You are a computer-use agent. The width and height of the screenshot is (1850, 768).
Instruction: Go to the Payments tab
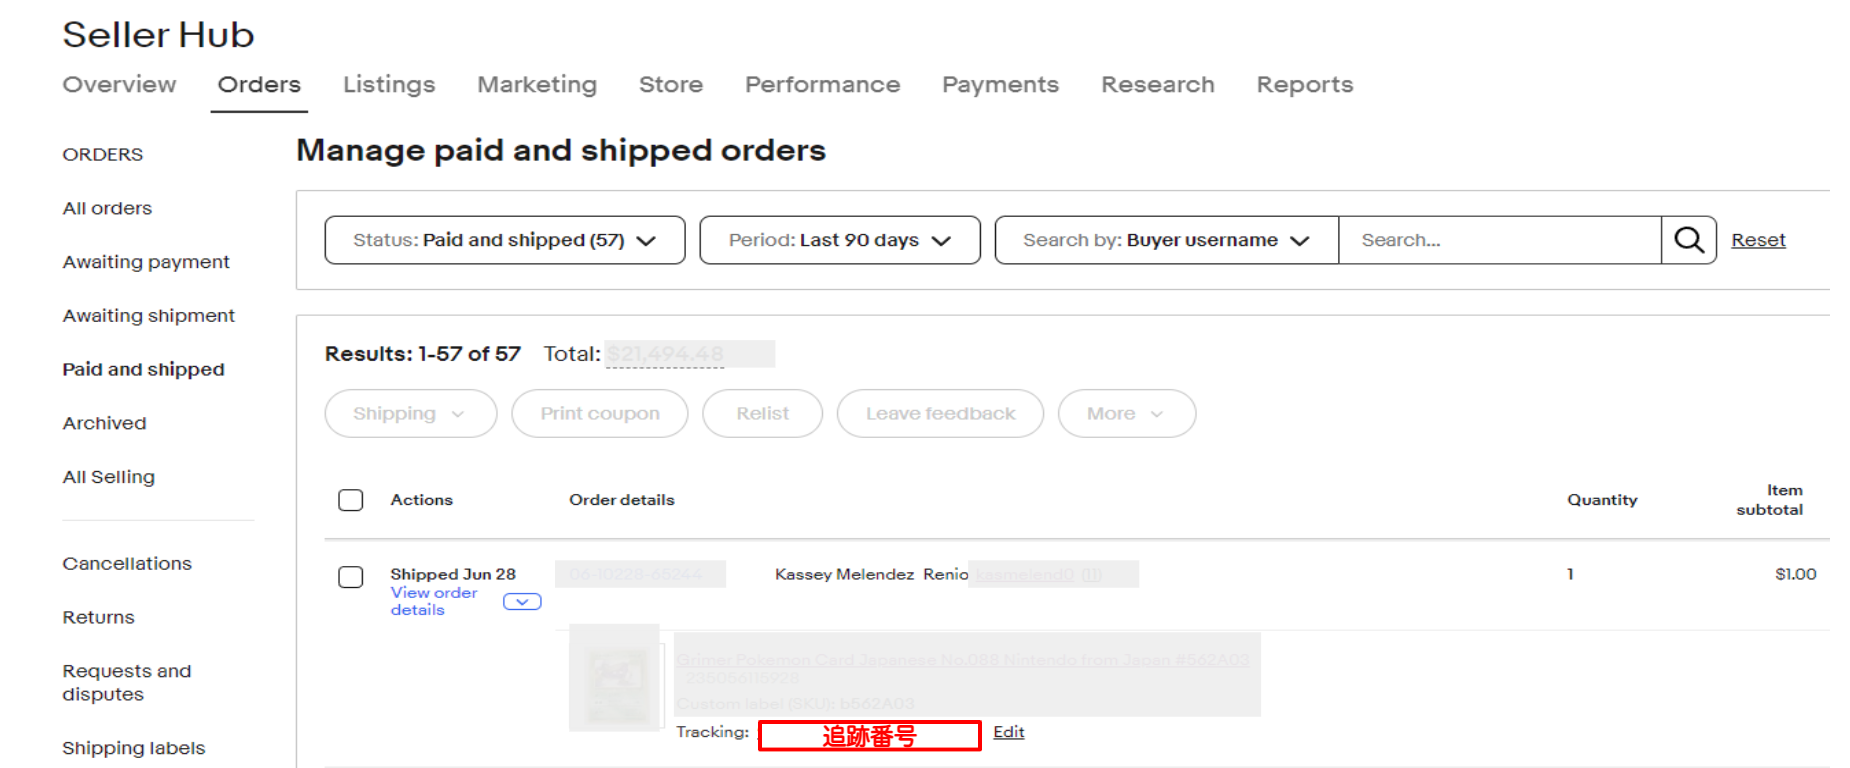point(1000,85)
